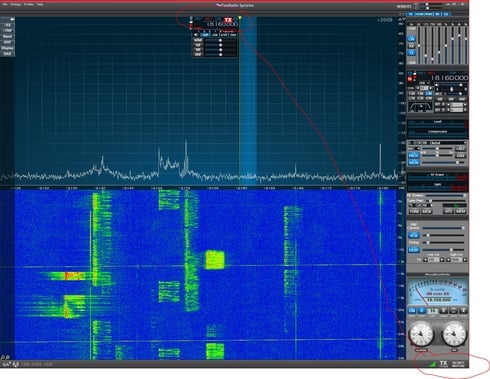This screenshot has height=379, width=490.
Task: Click the left round analog gauge
Action: tap(421, 334)
